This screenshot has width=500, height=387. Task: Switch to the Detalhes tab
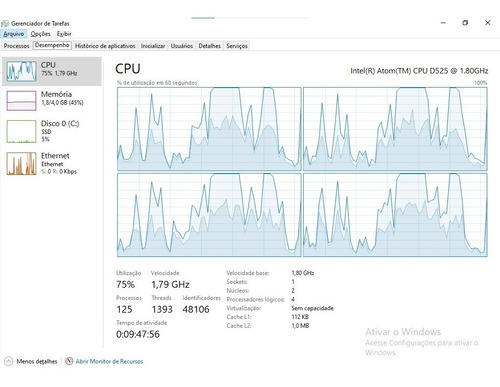tap(210, 46)
